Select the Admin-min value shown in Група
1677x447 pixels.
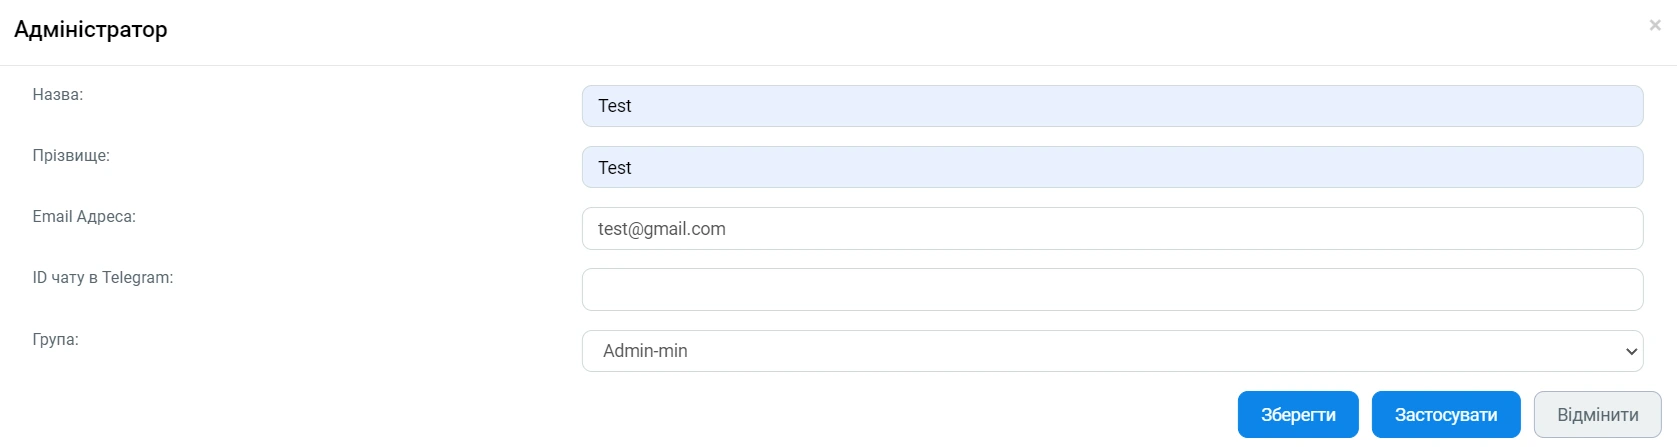click(x=645, y=351)
